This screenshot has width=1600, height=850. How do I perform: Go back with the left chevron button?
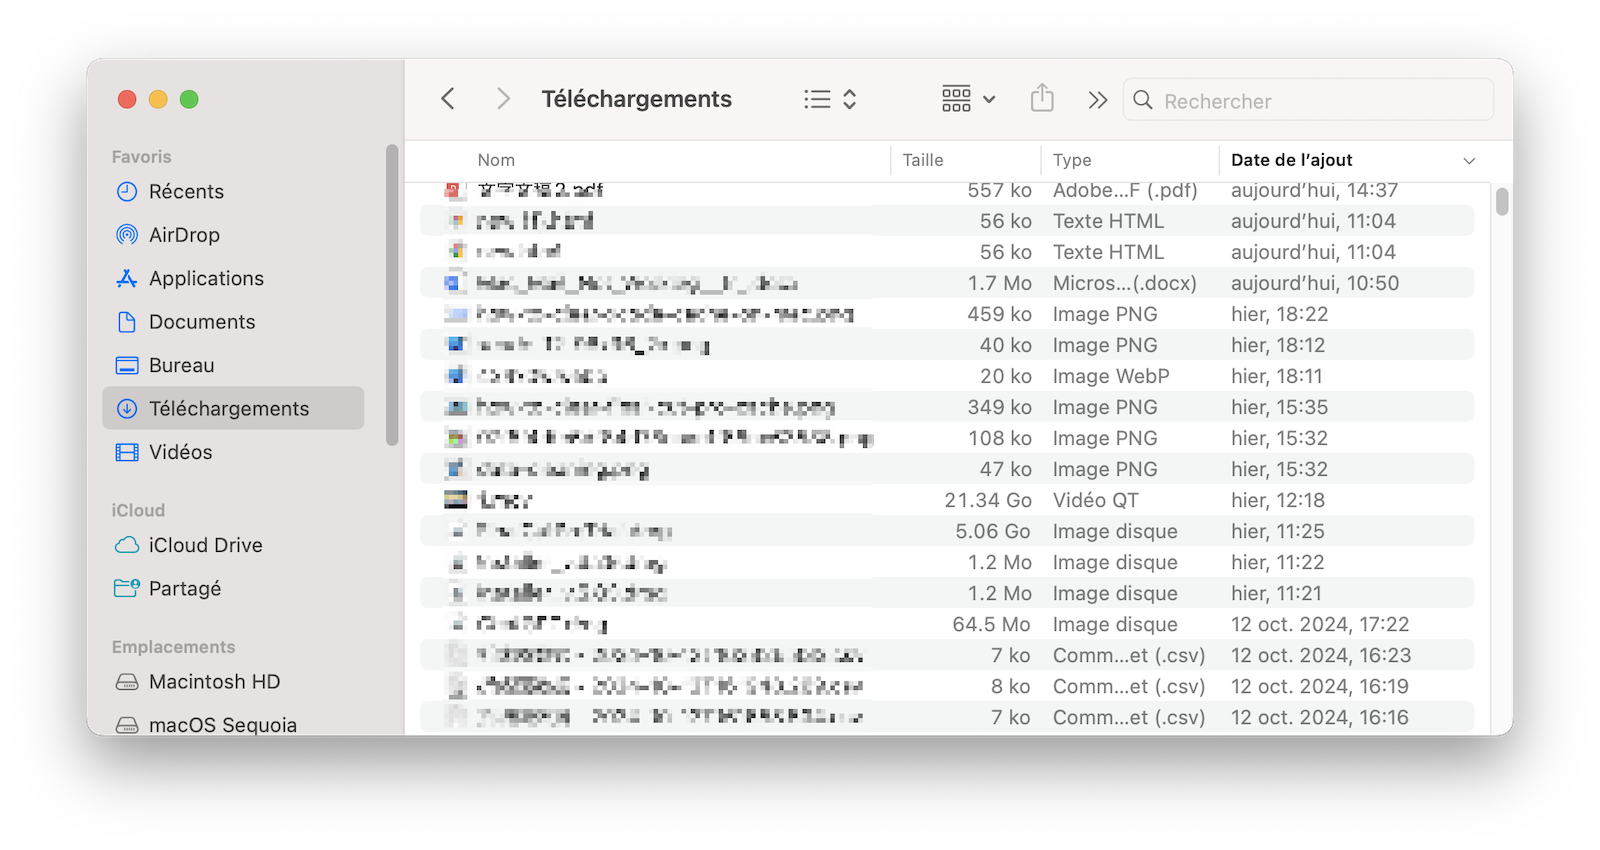tap(448, 99)
